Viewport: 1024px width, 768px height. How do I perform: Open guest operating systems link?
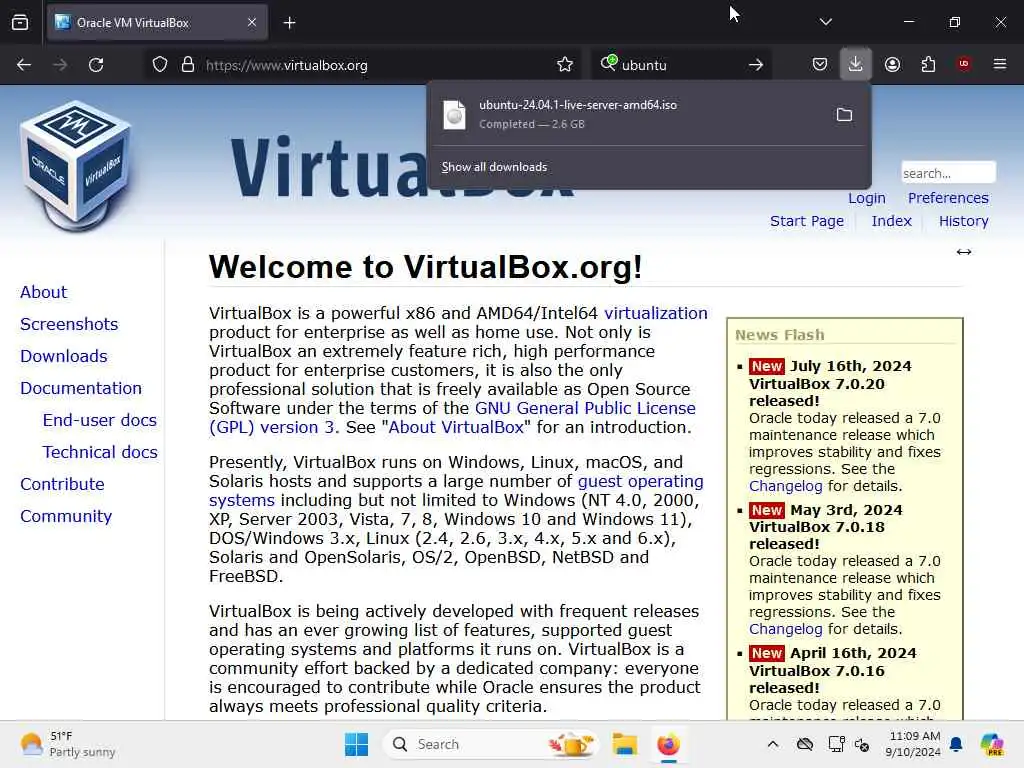coord(641,481)
